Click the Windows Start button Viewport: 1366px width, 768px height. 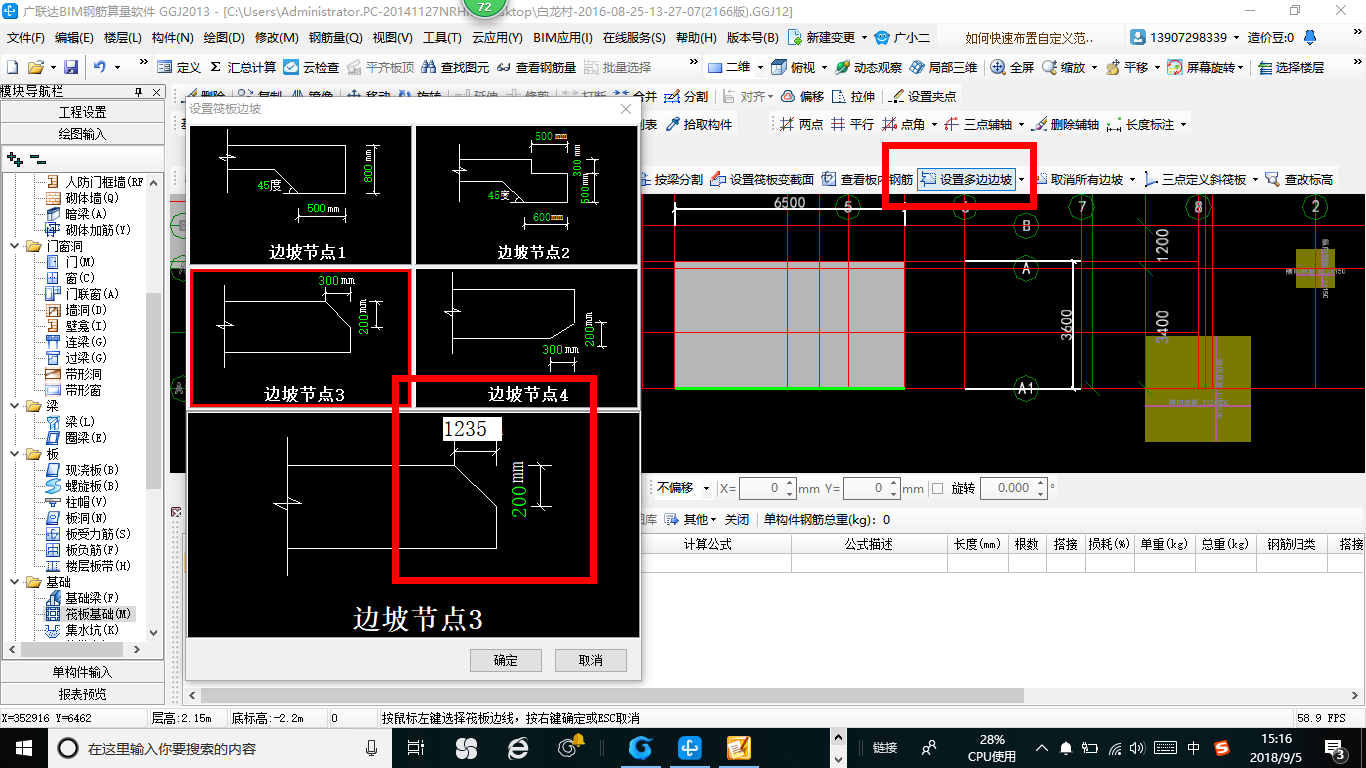(23, 747)
